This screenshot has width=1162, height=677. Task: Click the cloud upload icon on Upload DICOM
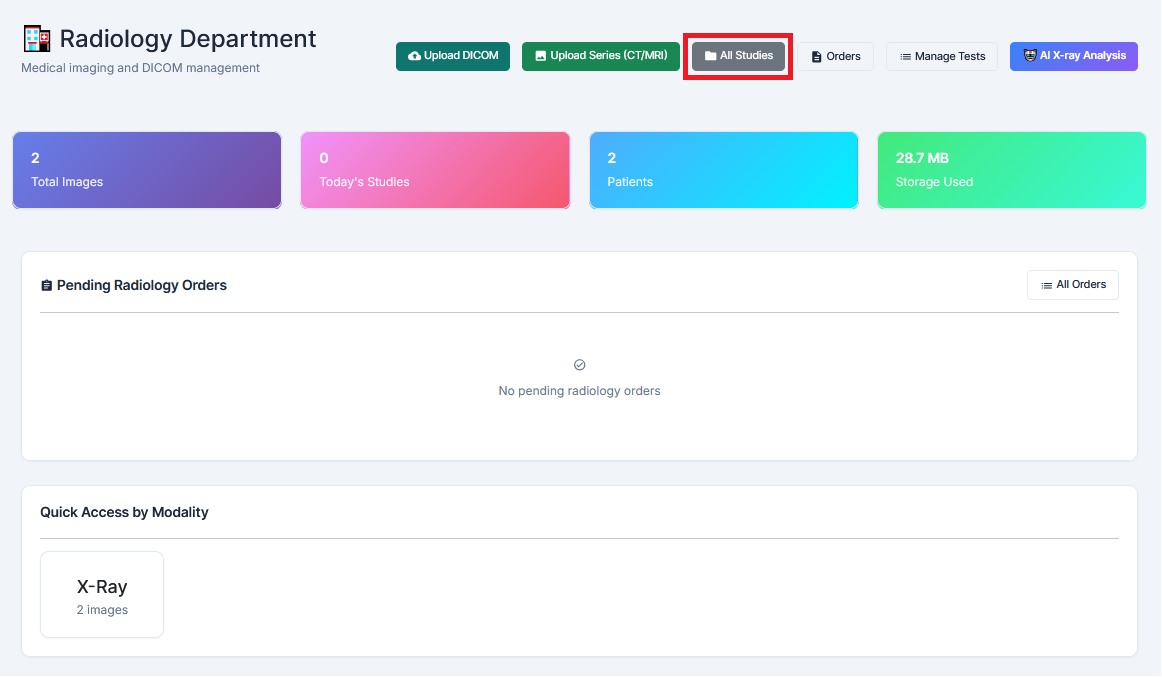(414, 56)
